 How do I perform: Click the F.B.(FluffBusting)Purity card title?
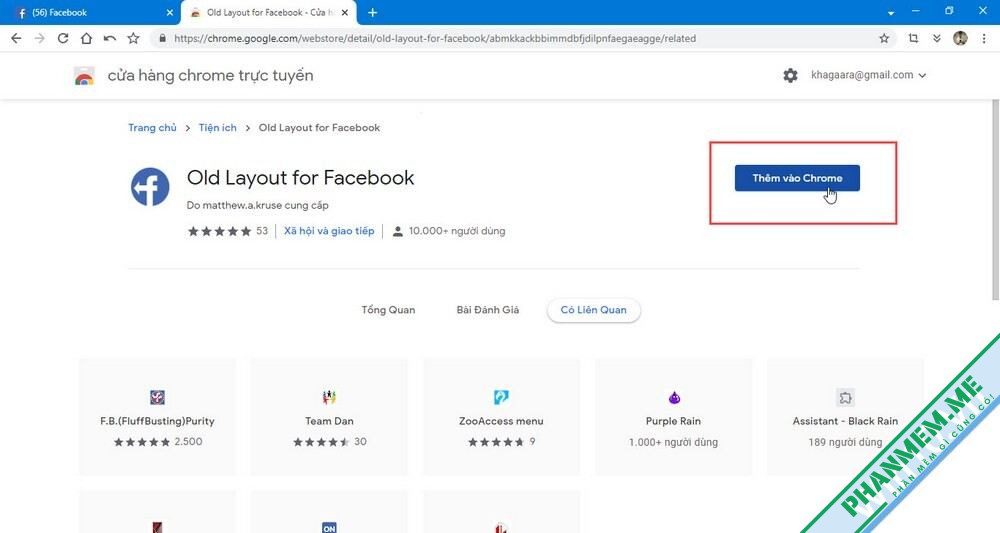point(158,421)
